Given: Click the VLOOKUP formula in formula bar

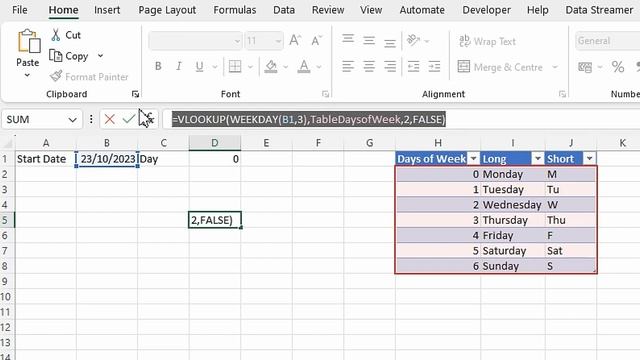Looking at the screenshot, I should click(x=309, y=119).
